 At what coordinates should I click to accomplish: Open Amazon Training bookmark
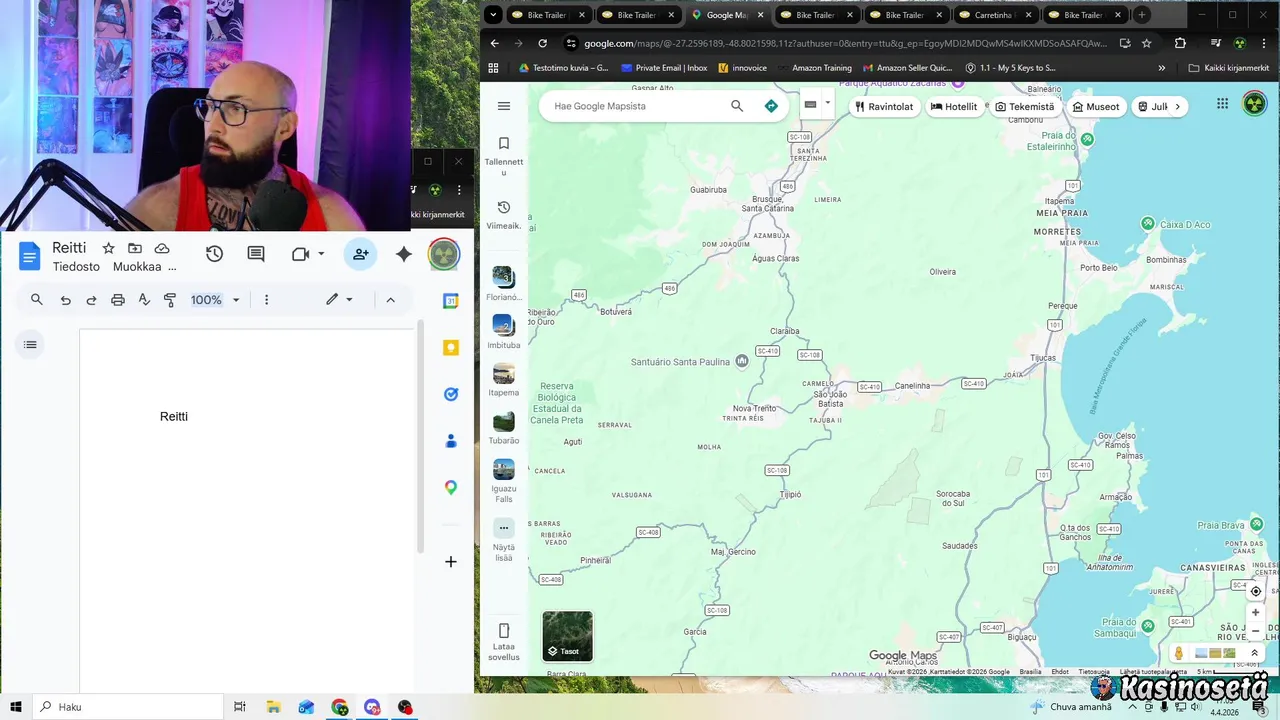coord(814,68)
